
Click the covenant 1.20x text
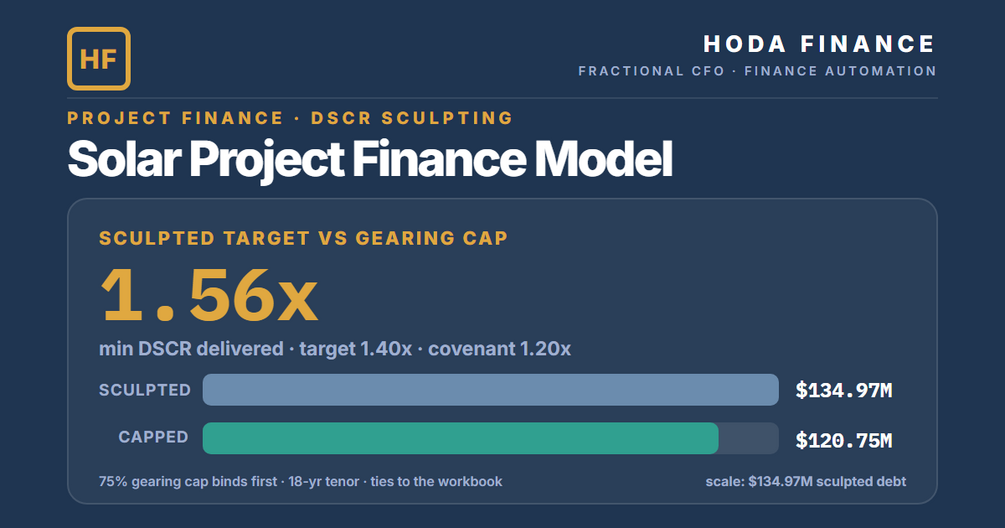pos(499,349)
